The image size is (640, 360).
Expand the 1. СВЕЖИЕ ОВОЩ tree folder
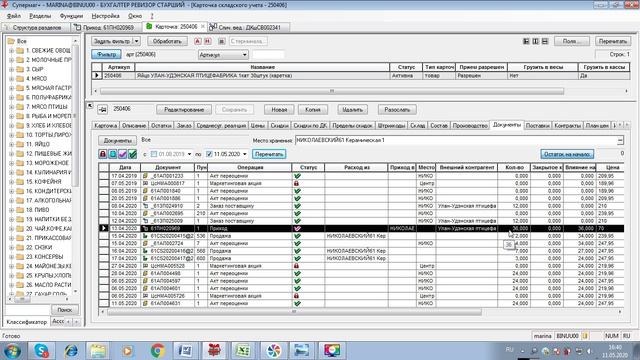11,51
